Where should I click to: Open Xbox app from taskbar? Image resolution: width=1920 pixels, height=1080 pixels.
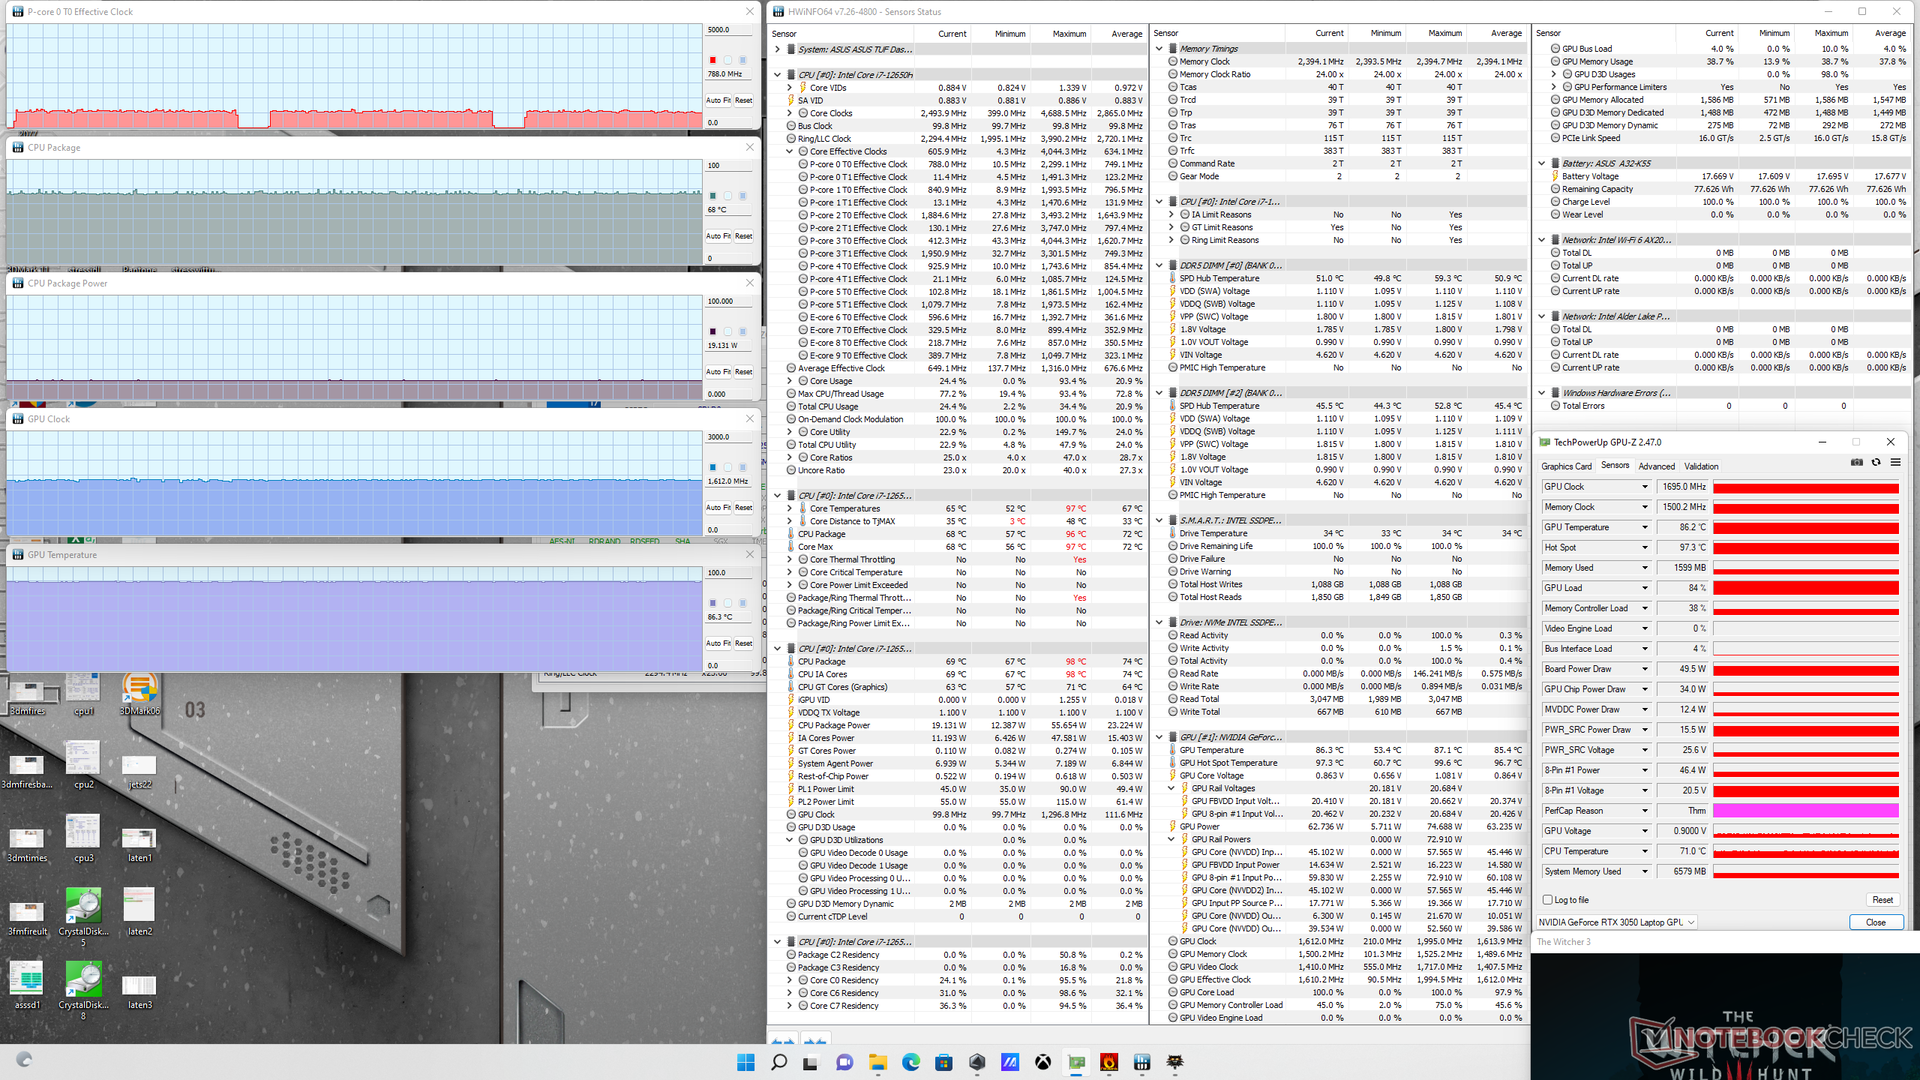1043,1062
